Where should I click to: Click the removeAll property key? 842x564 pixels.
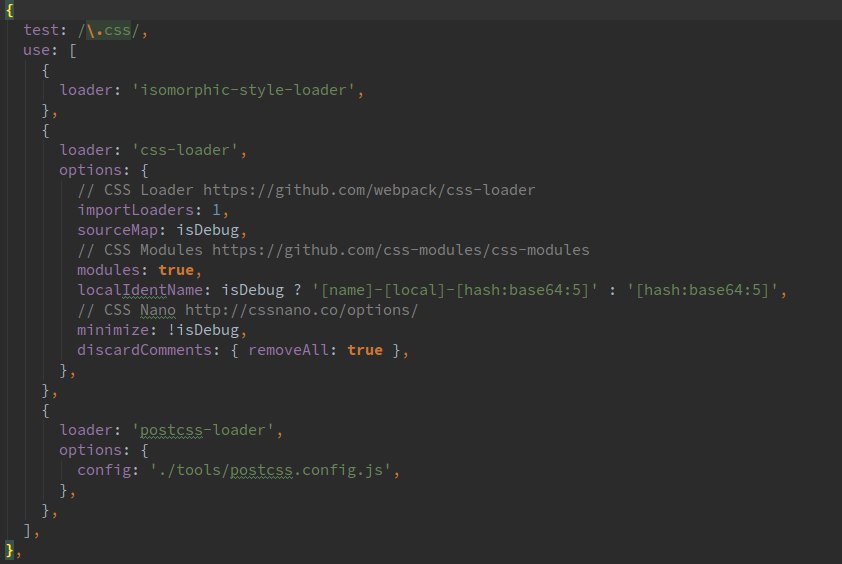pyautogui.click(x=288, y=350)
